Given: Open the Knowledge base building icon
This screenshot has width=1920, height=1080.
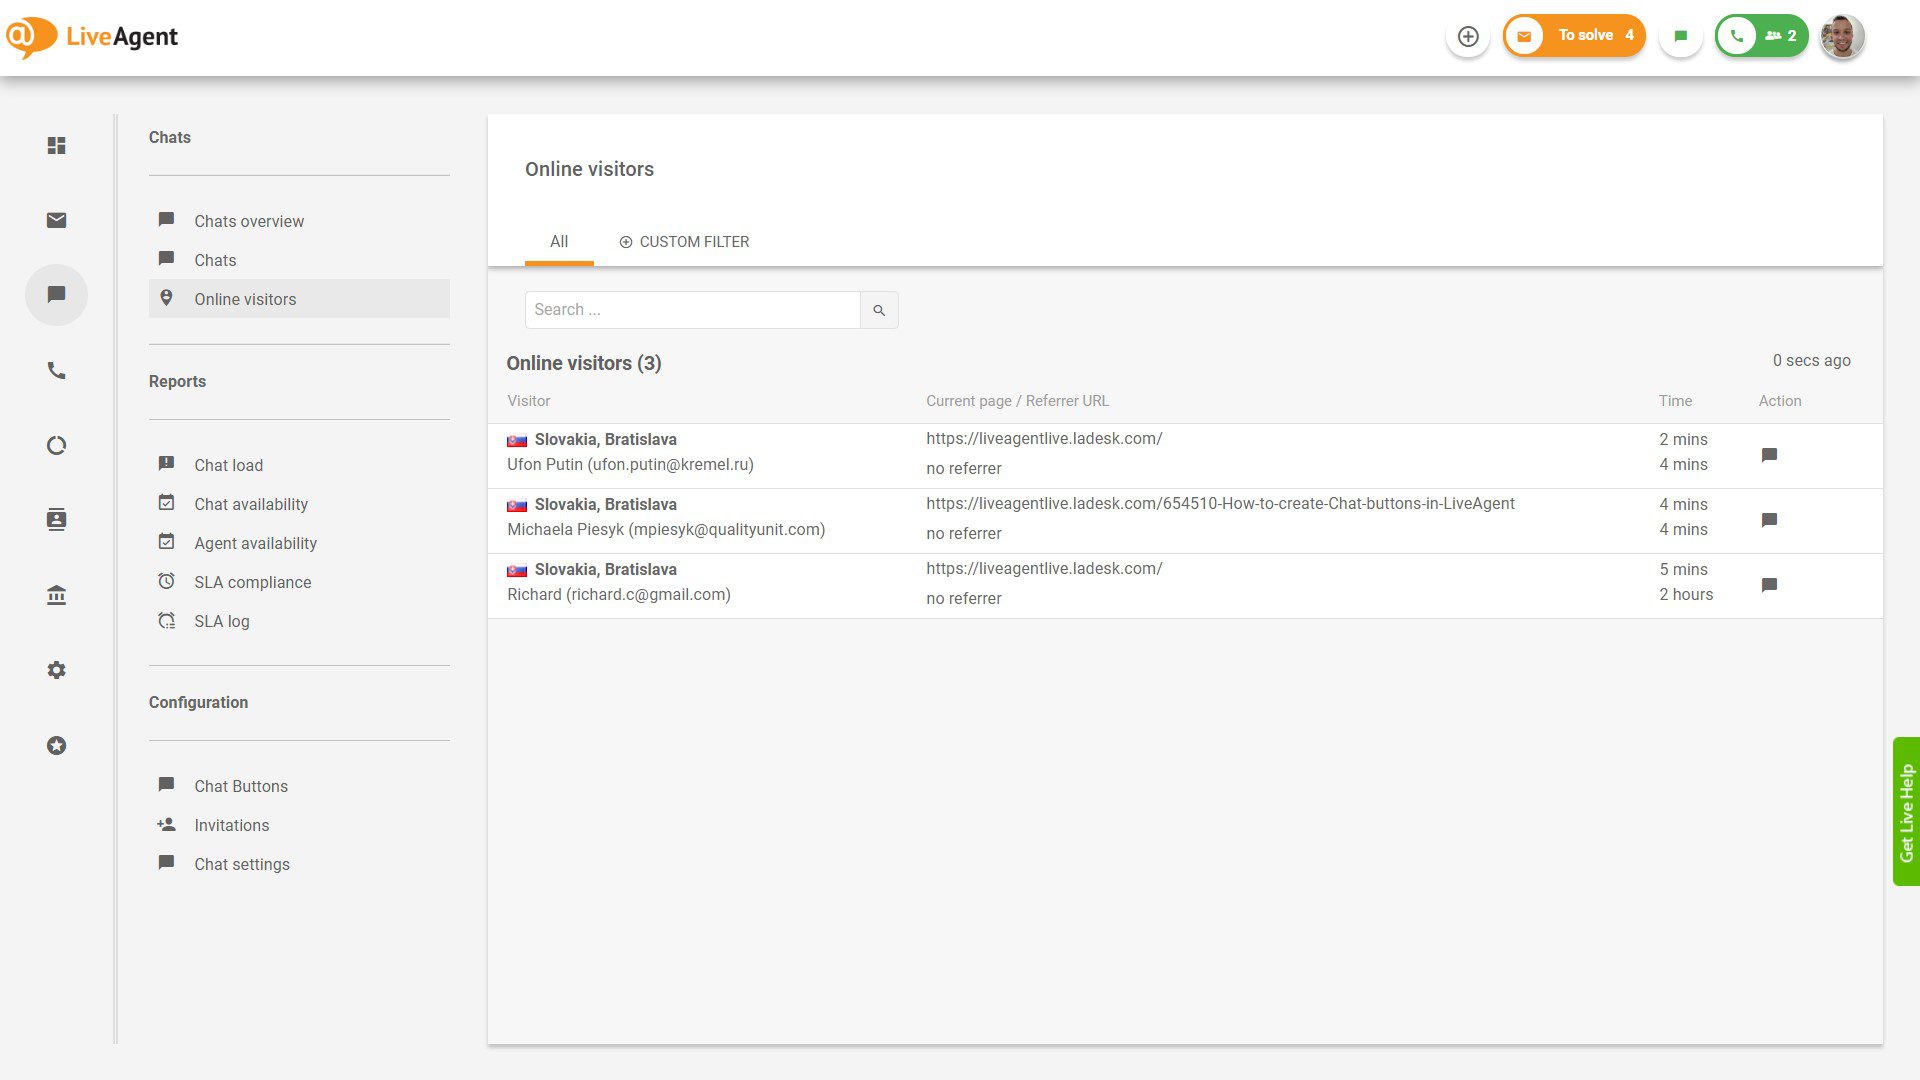Looking at the screenshot, I should pos(56,596).
